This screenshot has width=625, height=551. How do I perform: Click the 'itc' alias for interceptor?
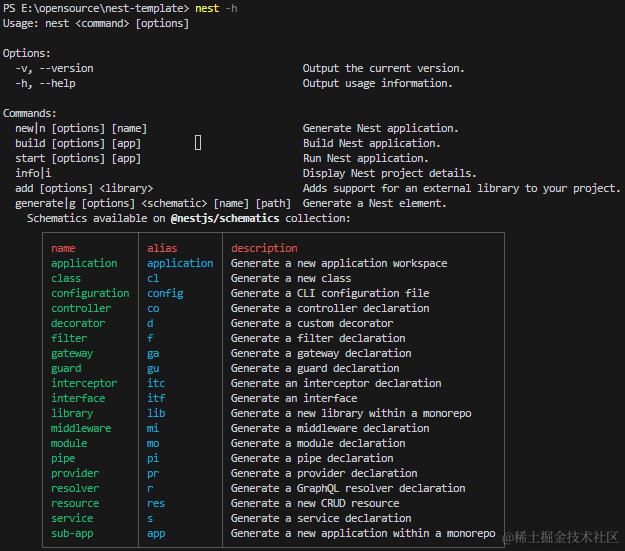(156, 383)
